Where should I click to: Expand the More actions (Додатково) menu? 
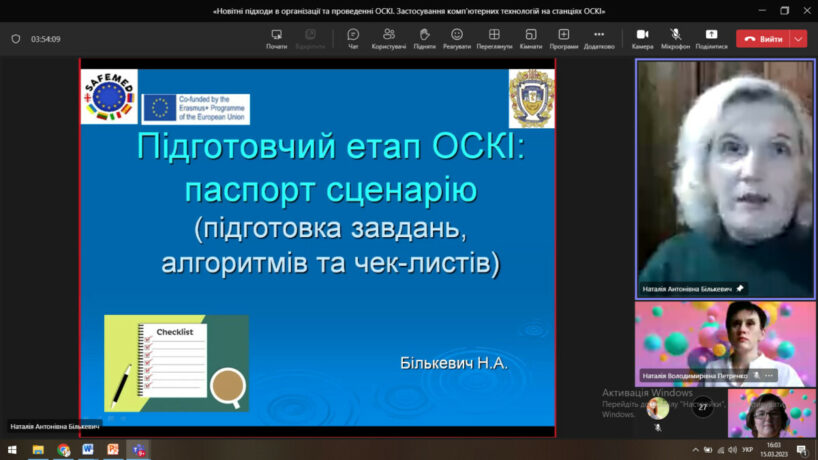click(x=599, y=38)
